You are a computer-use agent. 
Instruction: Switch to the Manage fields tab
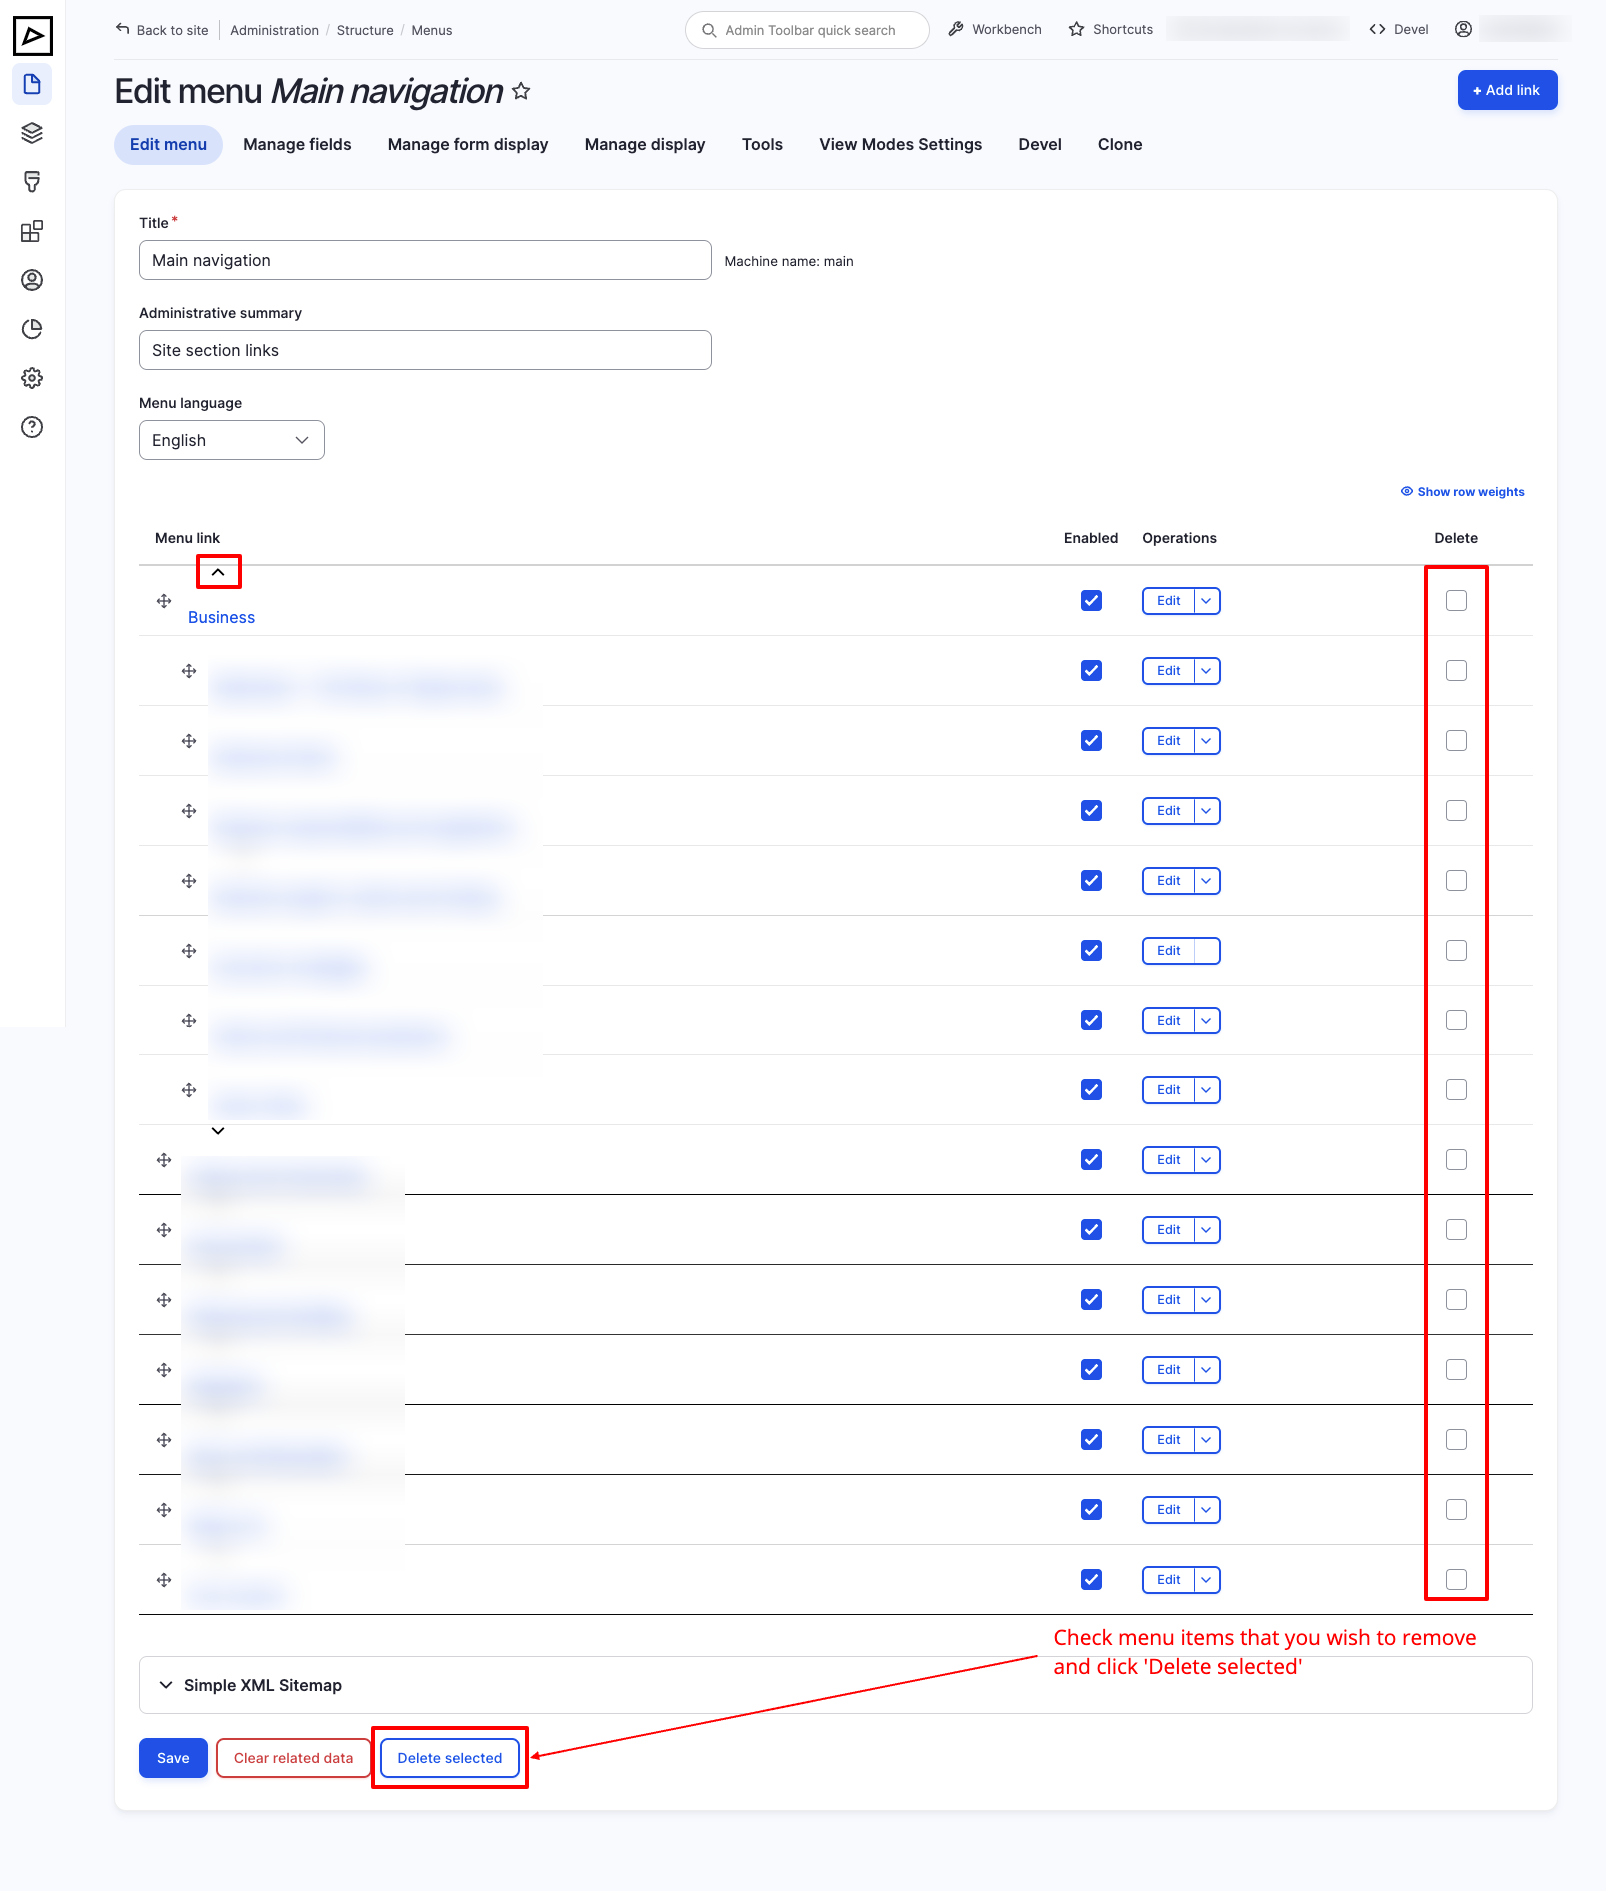click(x=297, y=144)
